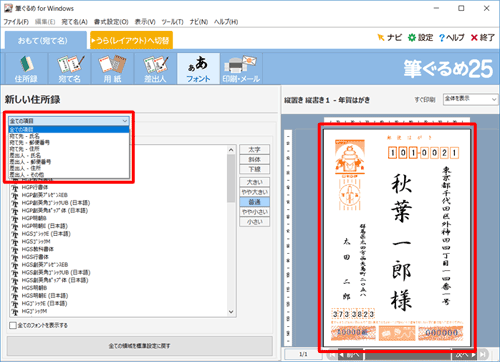Toggle 下線 underline style
Screen dimensions: 500x362
click(x=254, y=169)
